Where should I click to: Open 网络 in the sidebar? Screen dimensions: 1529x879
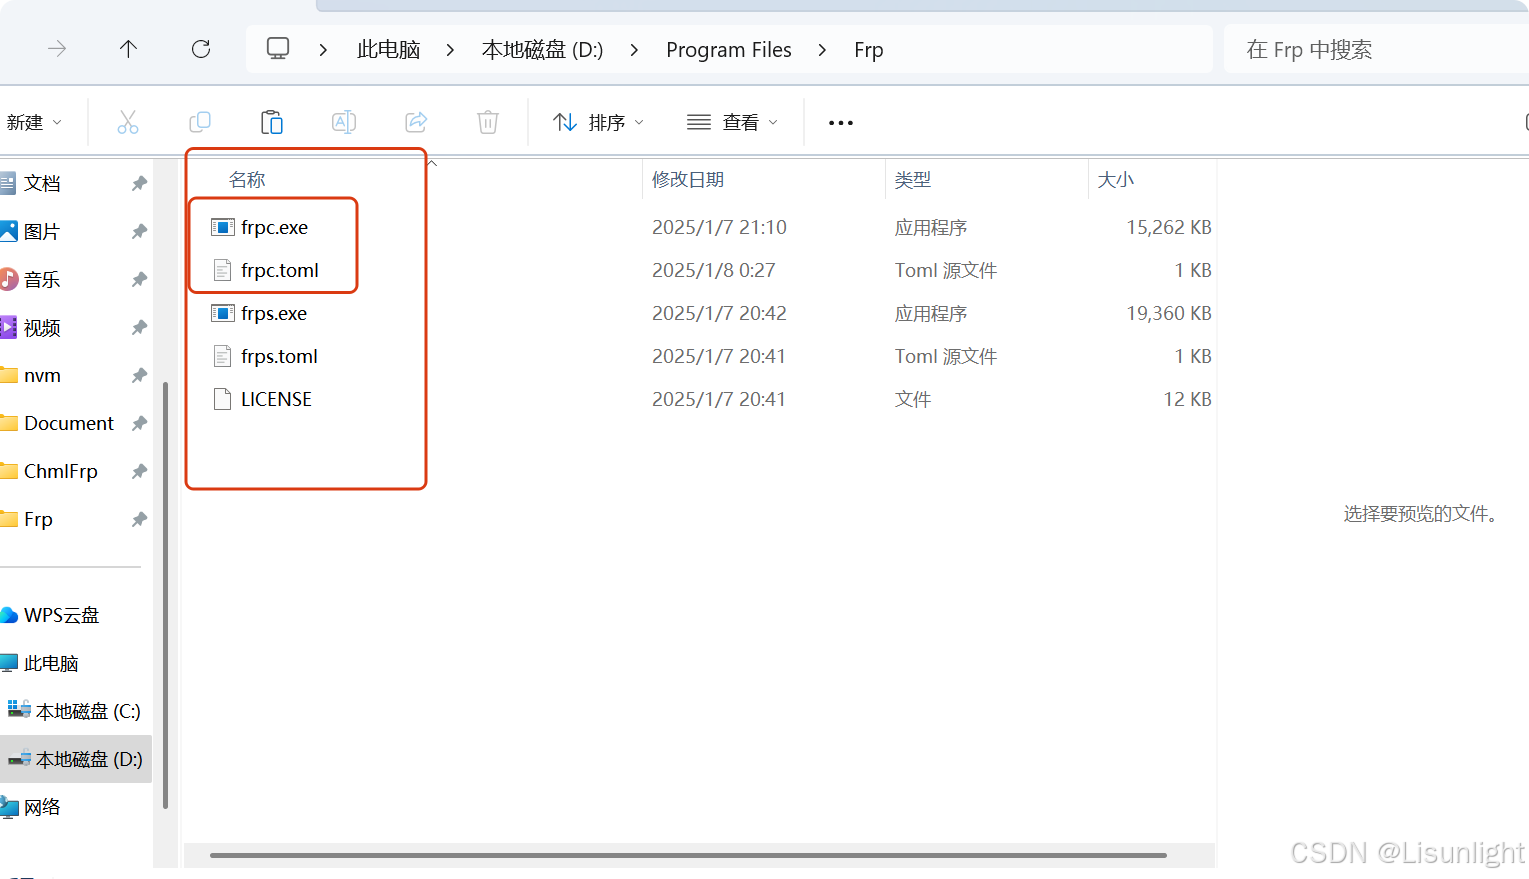click(41, 807)
